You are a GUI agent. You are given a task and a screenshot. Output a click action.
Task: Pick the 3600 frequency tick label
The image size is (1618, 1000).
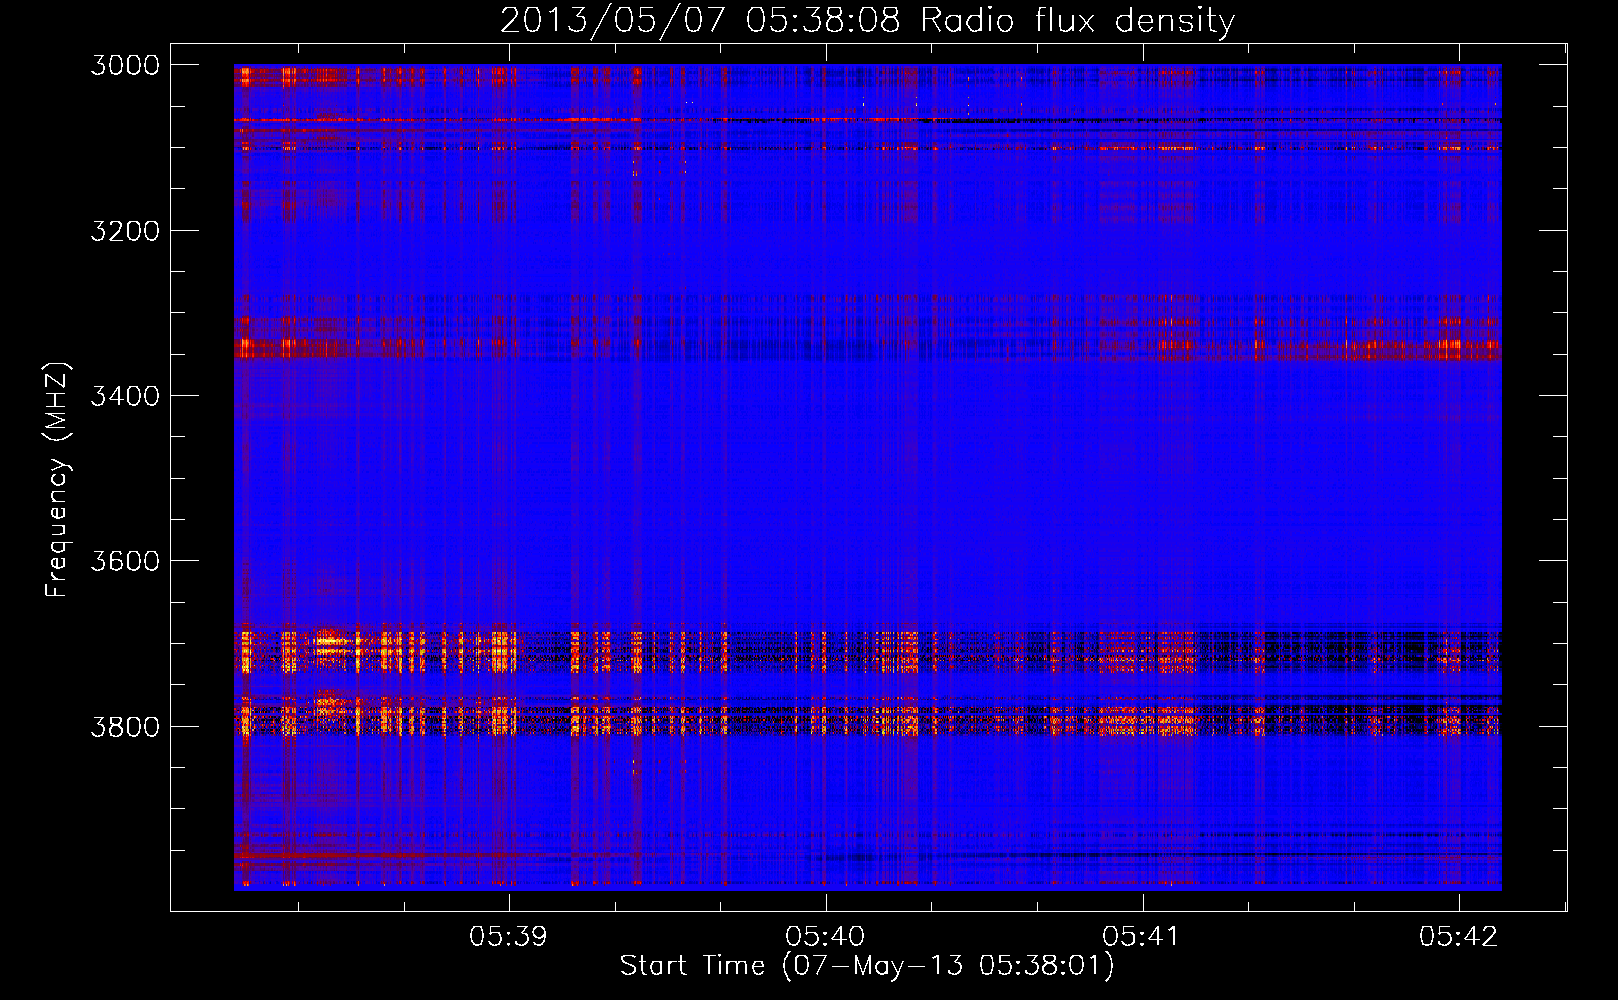pos(125,561)
